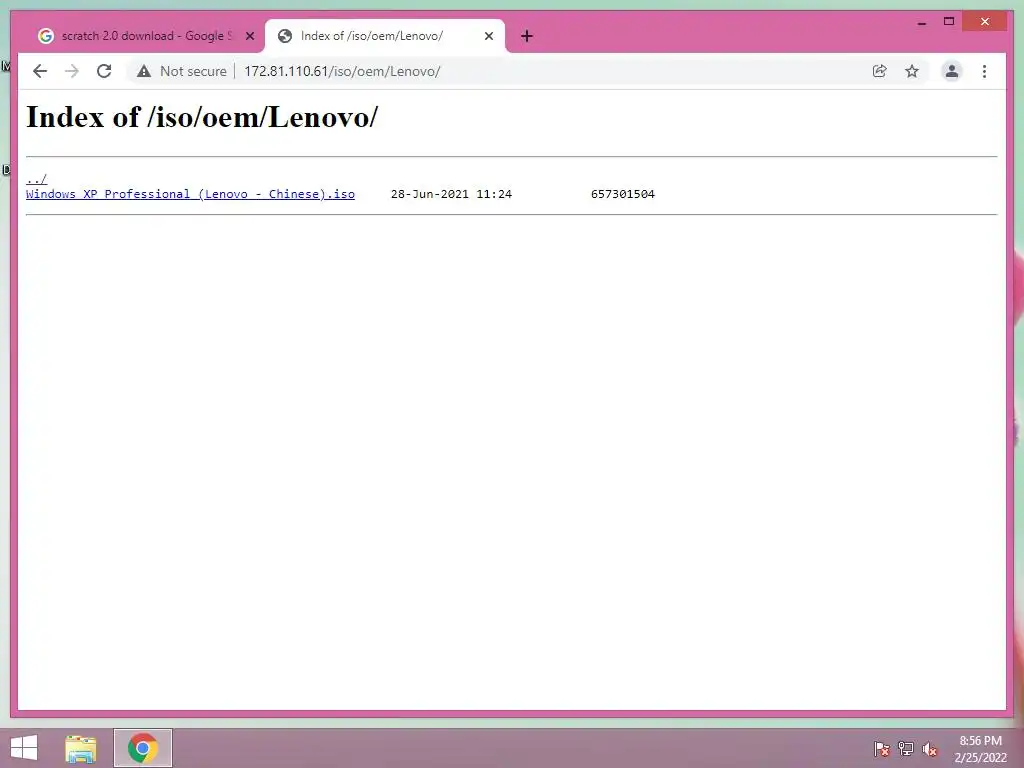Screen dimensions: 1024x768
Task: Click the file size value 657301504
Action: coord(622,194)
